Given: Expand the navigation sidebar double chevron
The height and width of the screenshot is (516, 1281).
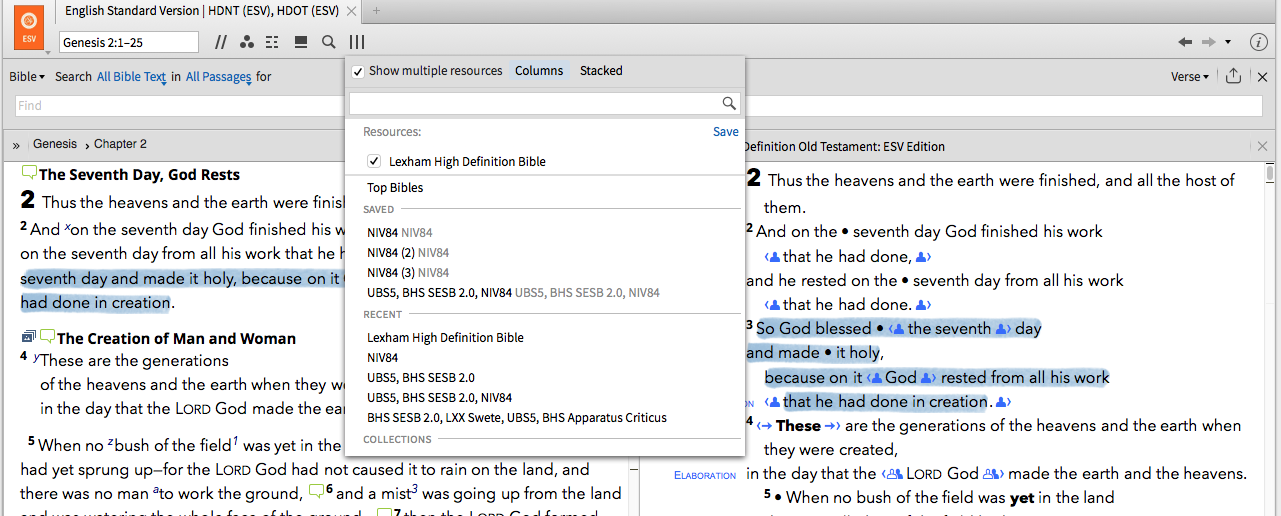Looking at the screenshot, I should coord(16,145).
